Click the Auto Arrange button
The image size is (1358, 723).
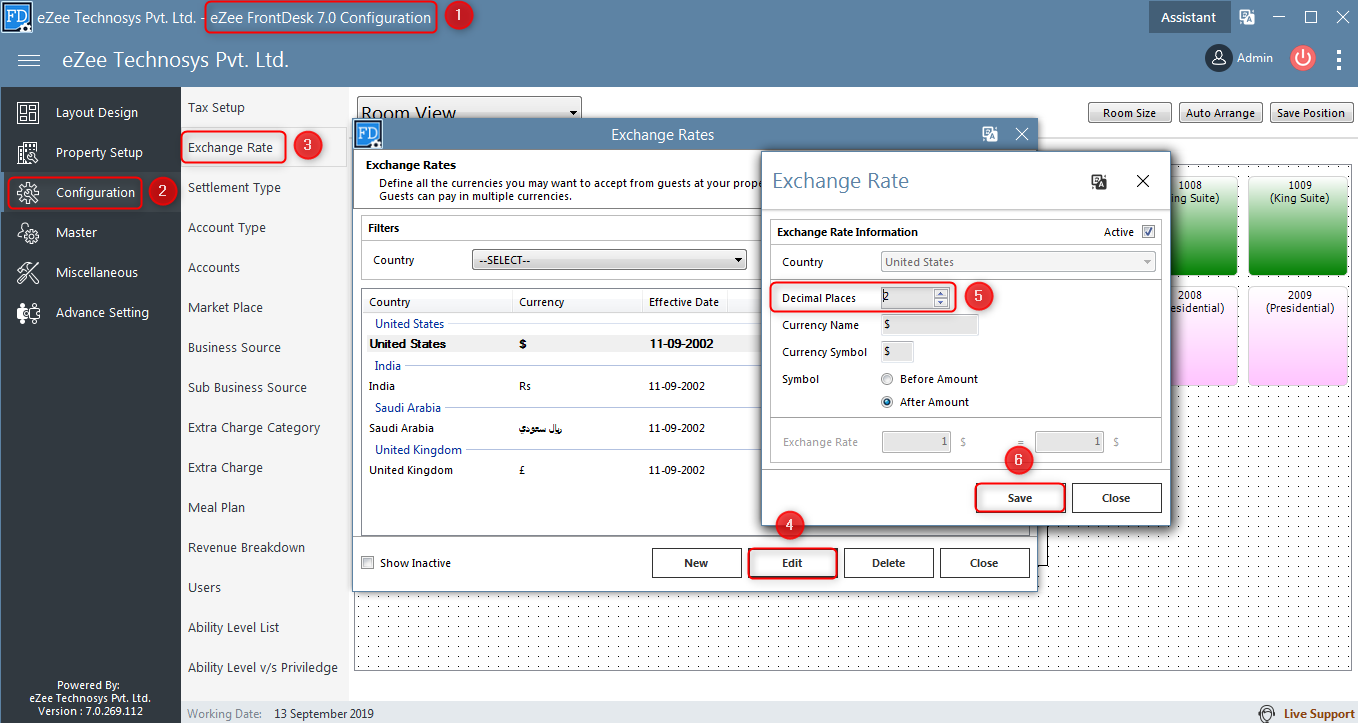(x=1220, y=113)
